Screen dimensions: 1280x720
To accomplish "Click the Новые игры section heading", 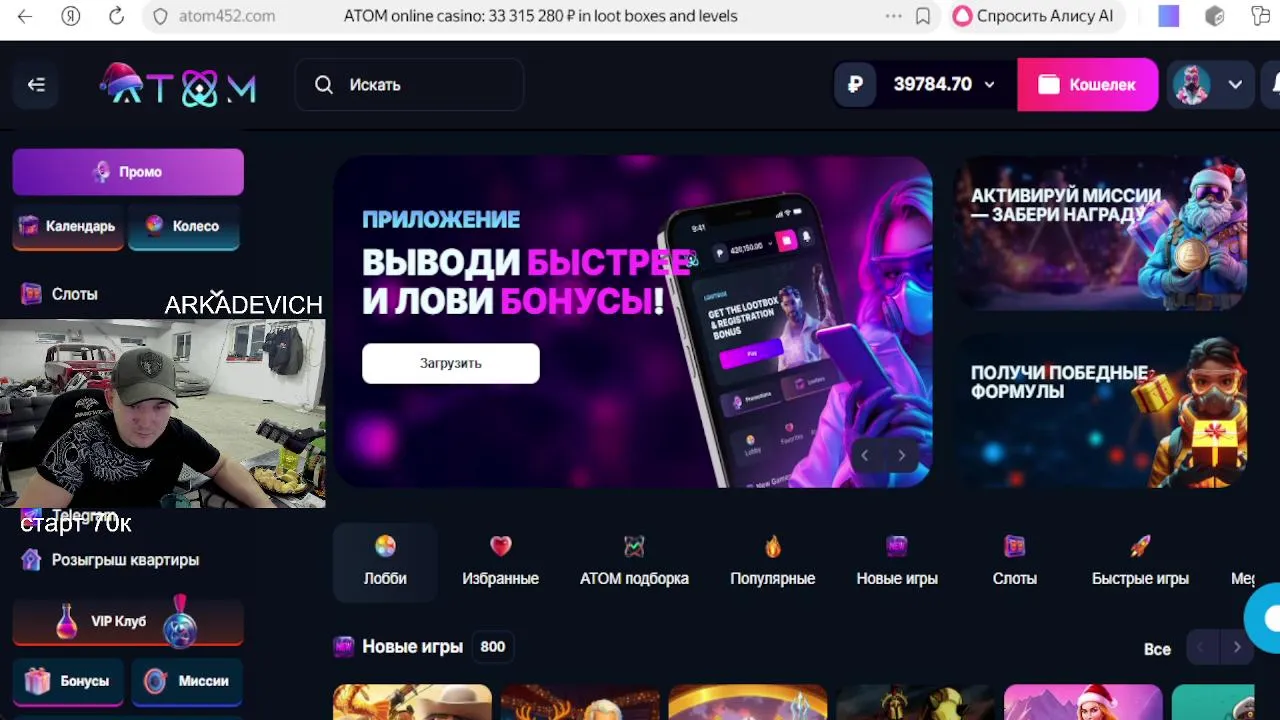I will click(x=412, y=647).
